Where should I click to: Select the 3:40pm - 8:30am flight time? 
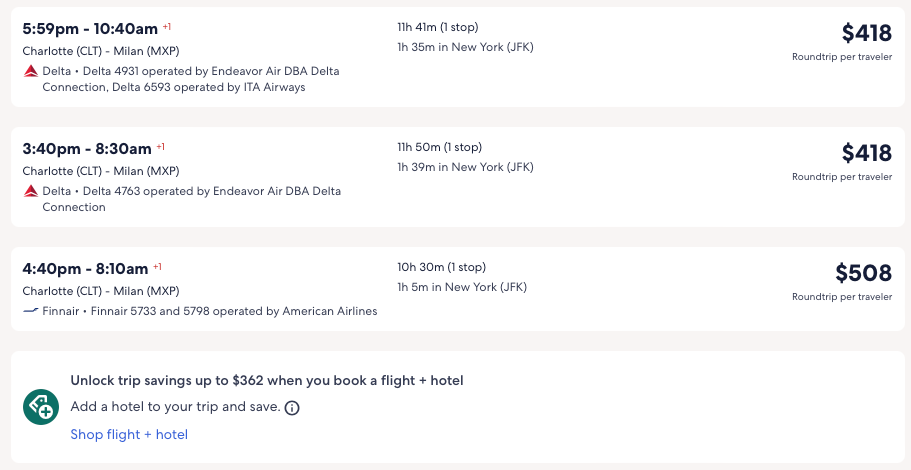[x=87, y=148]
